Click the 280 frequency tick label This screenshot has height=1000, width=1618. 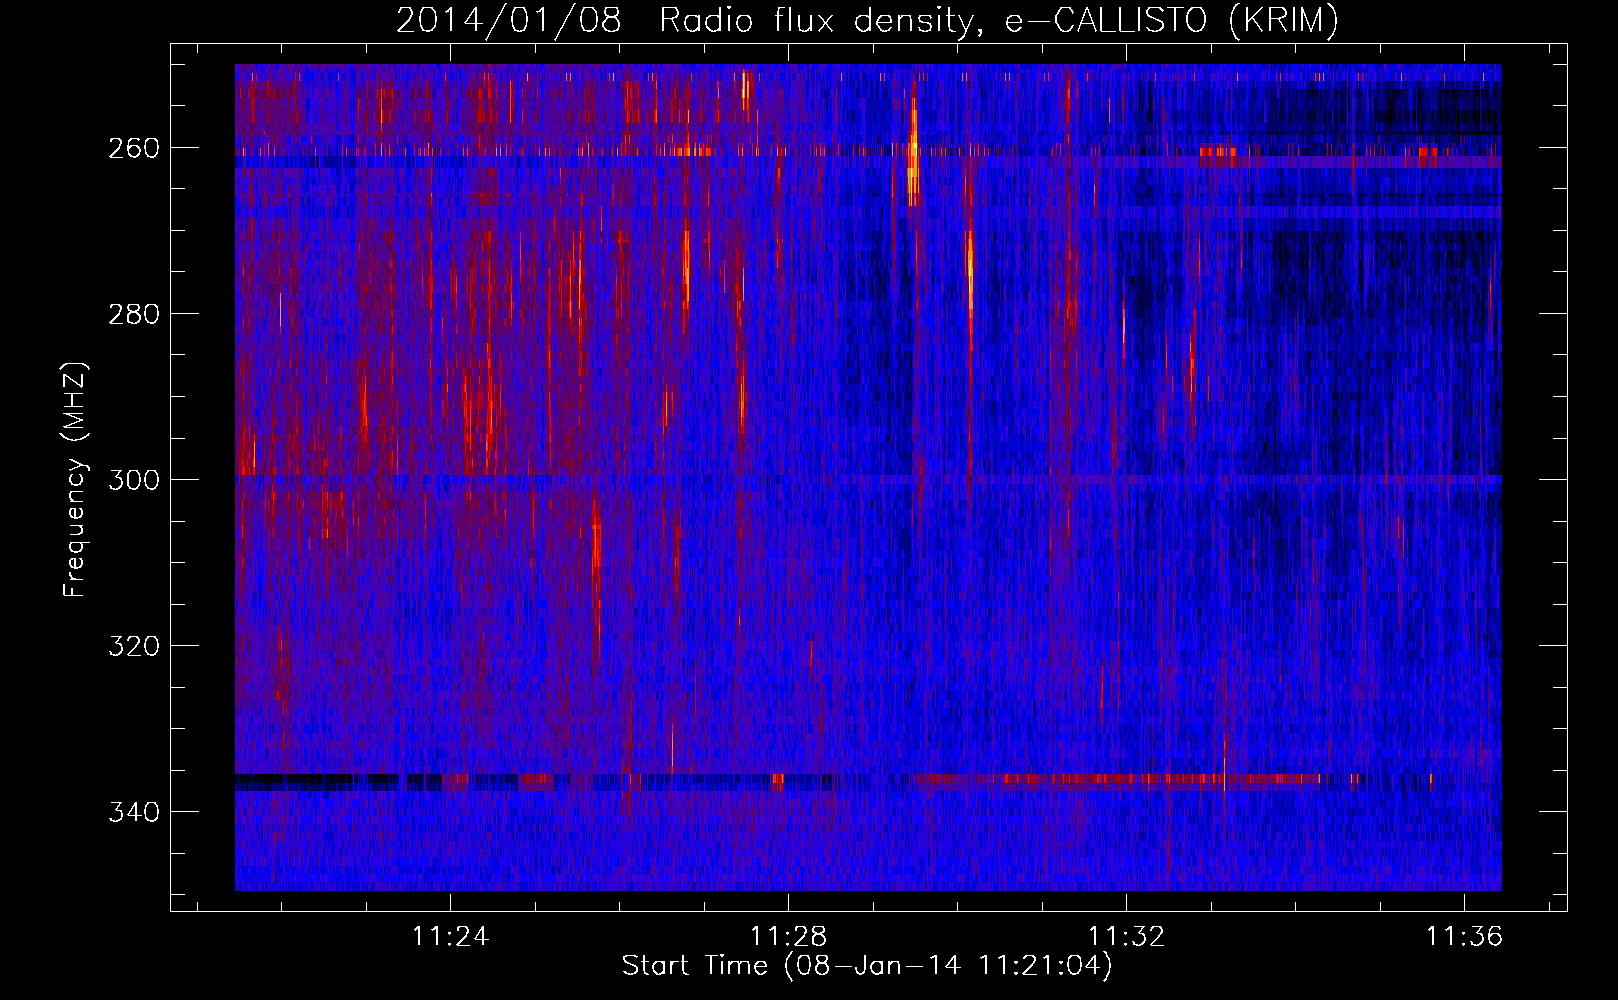coord(134,314)
